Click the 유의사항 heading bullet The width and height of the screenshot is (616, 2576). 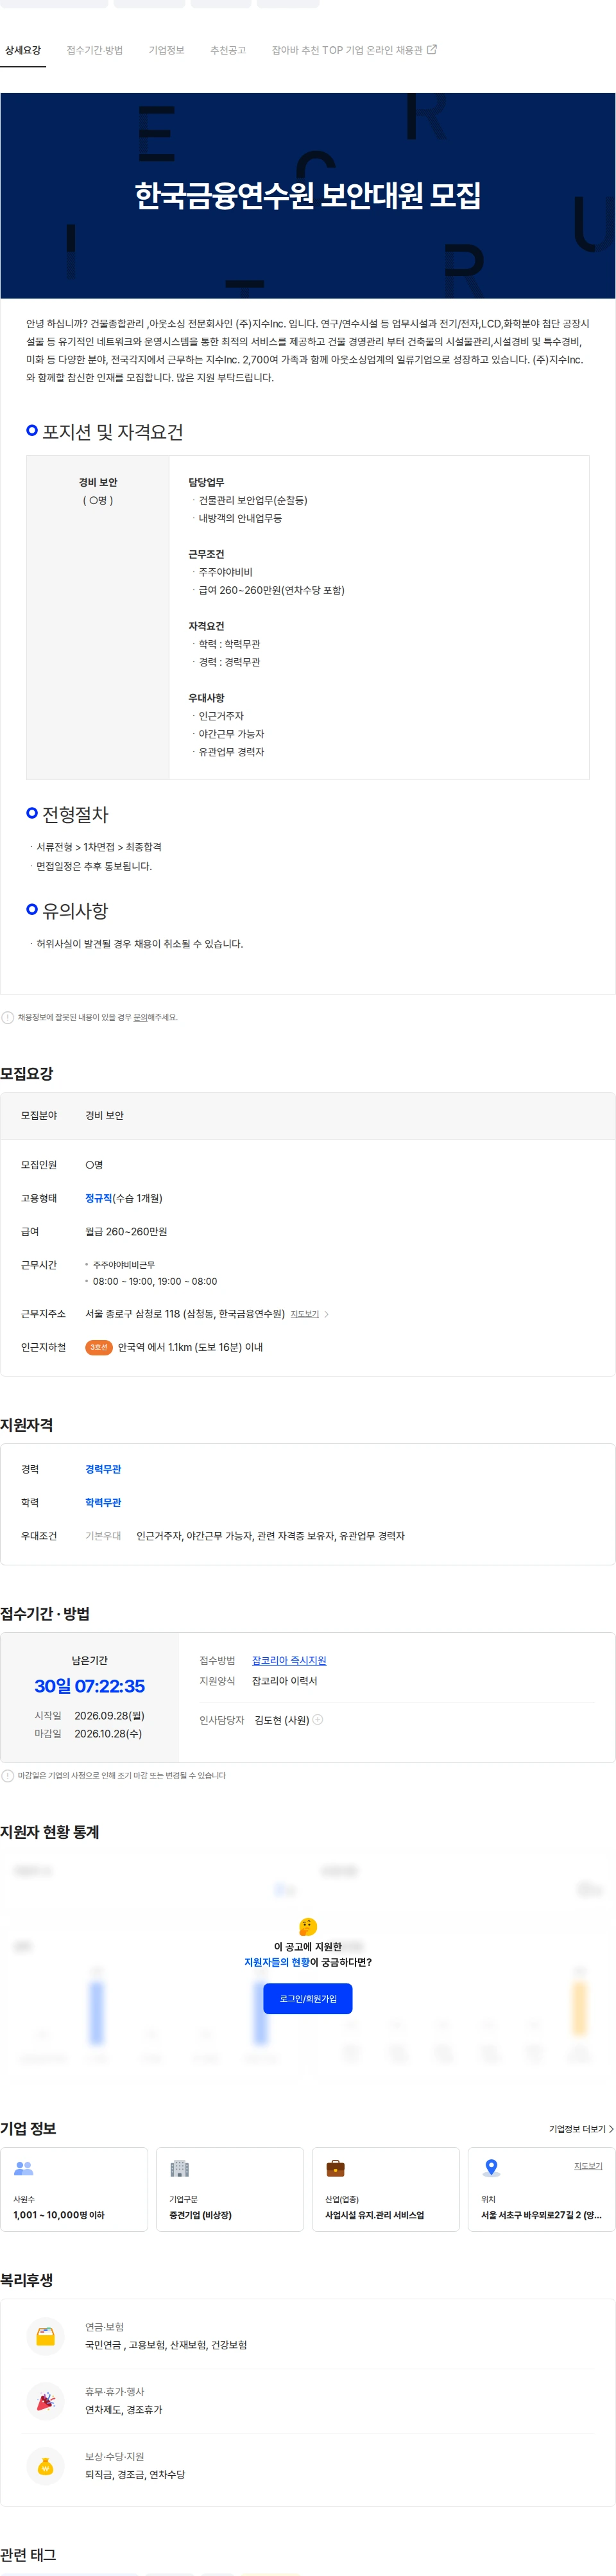coord(32,909)
